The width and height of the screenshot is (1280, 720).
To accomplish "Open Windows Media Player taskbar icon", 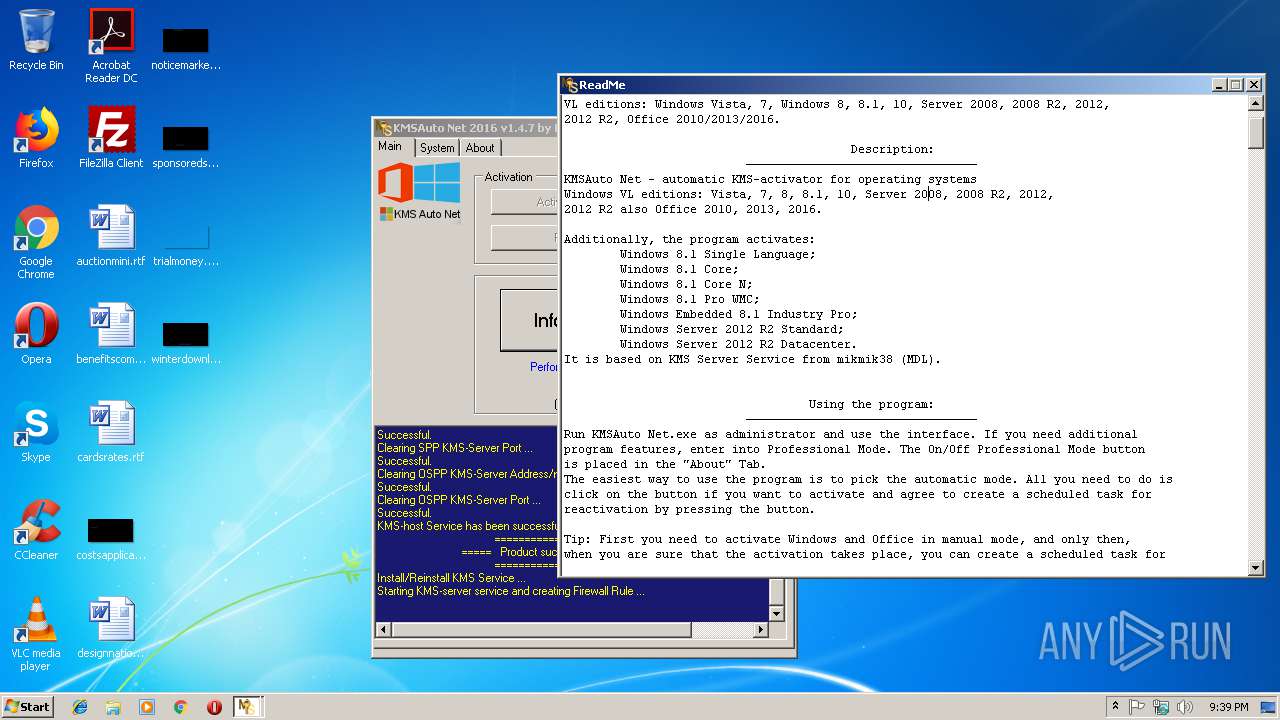I will click(x=147, y=707).
